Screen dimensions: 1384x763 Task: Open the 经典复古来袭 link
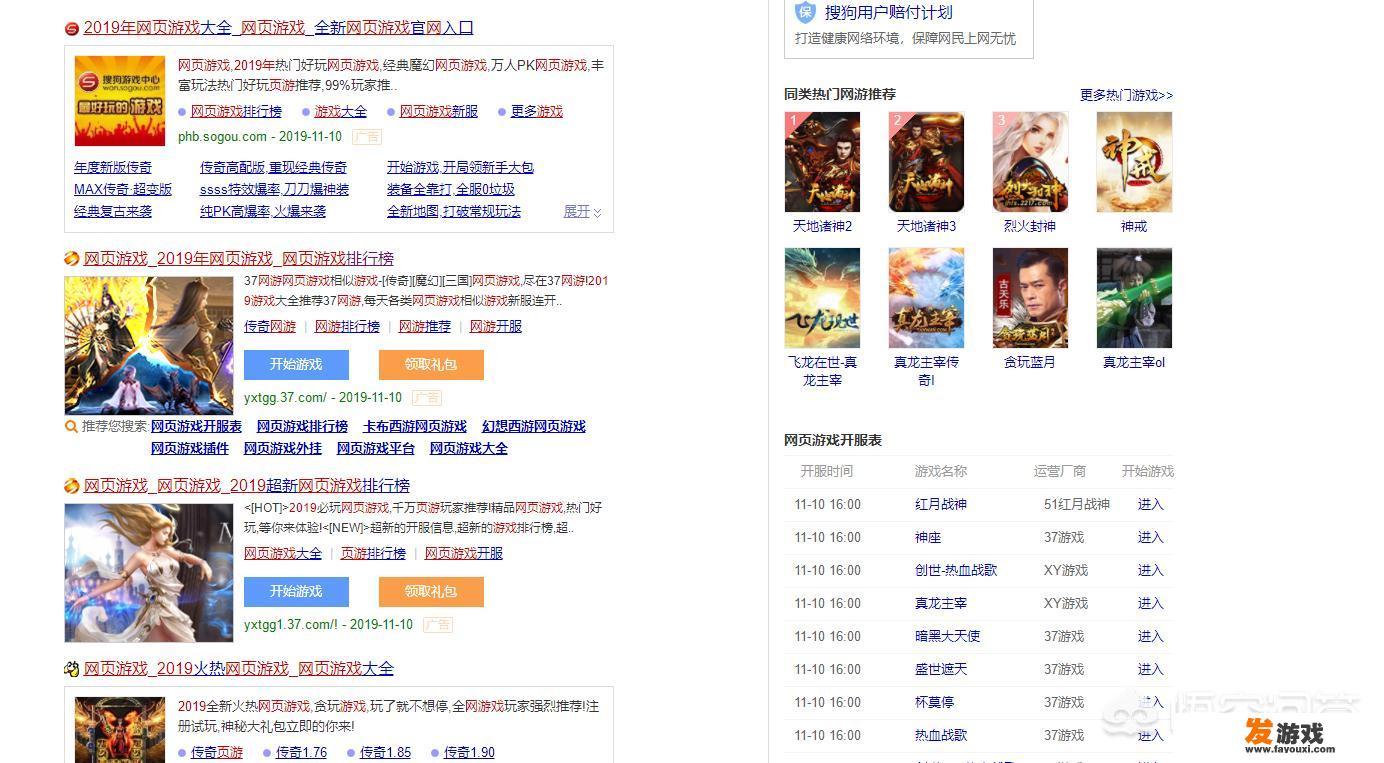click(x=113, y=212)
